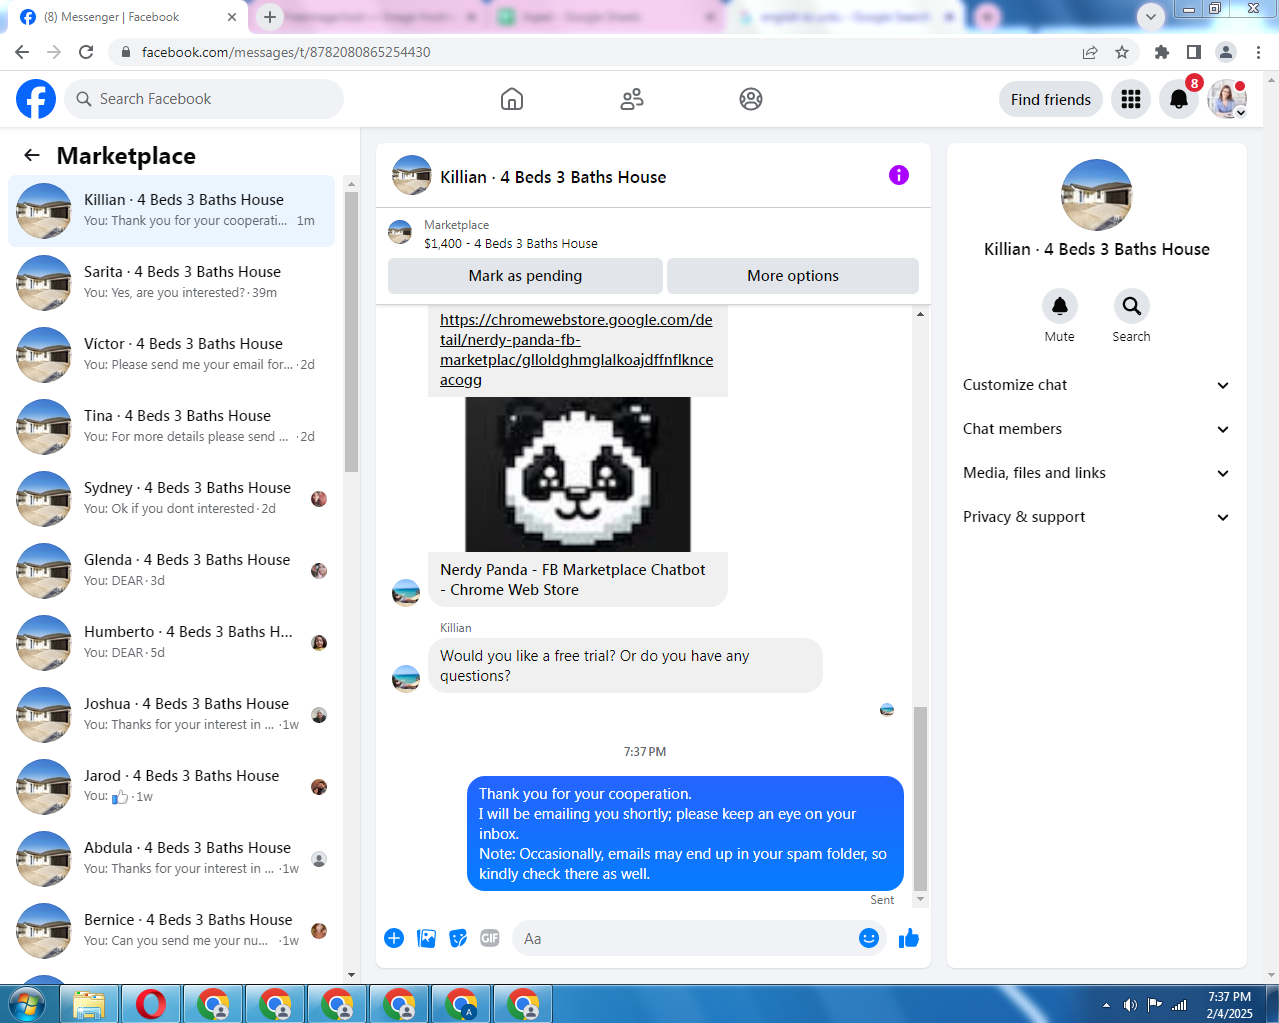This screenshot has height=1023, width=1279.
Task: Click browser address bar URL
Action: coord(286,52)
